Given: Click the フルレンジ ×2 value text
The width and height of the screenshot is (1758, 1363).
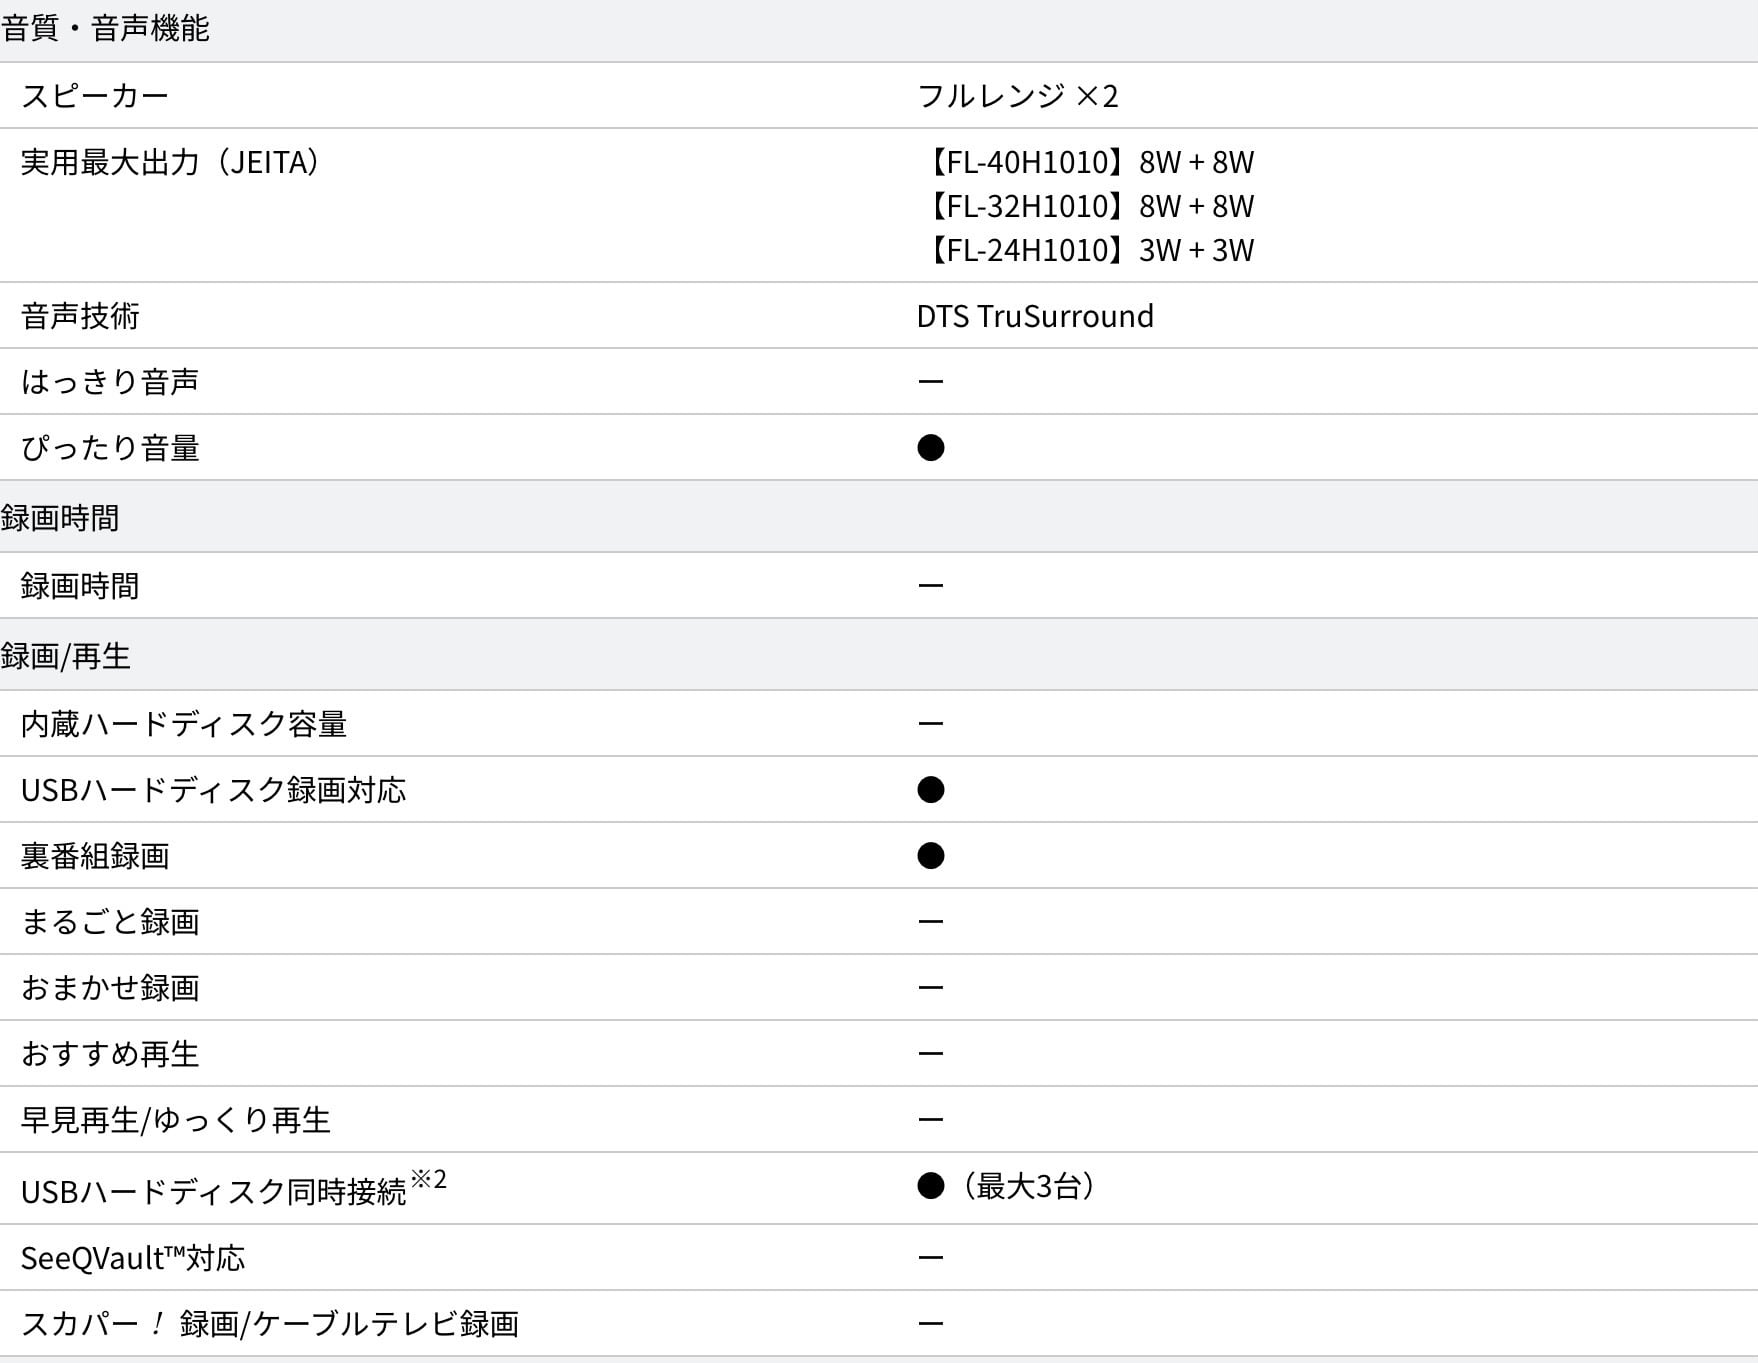Looking at the screenshot, I should click(1018, 95).
